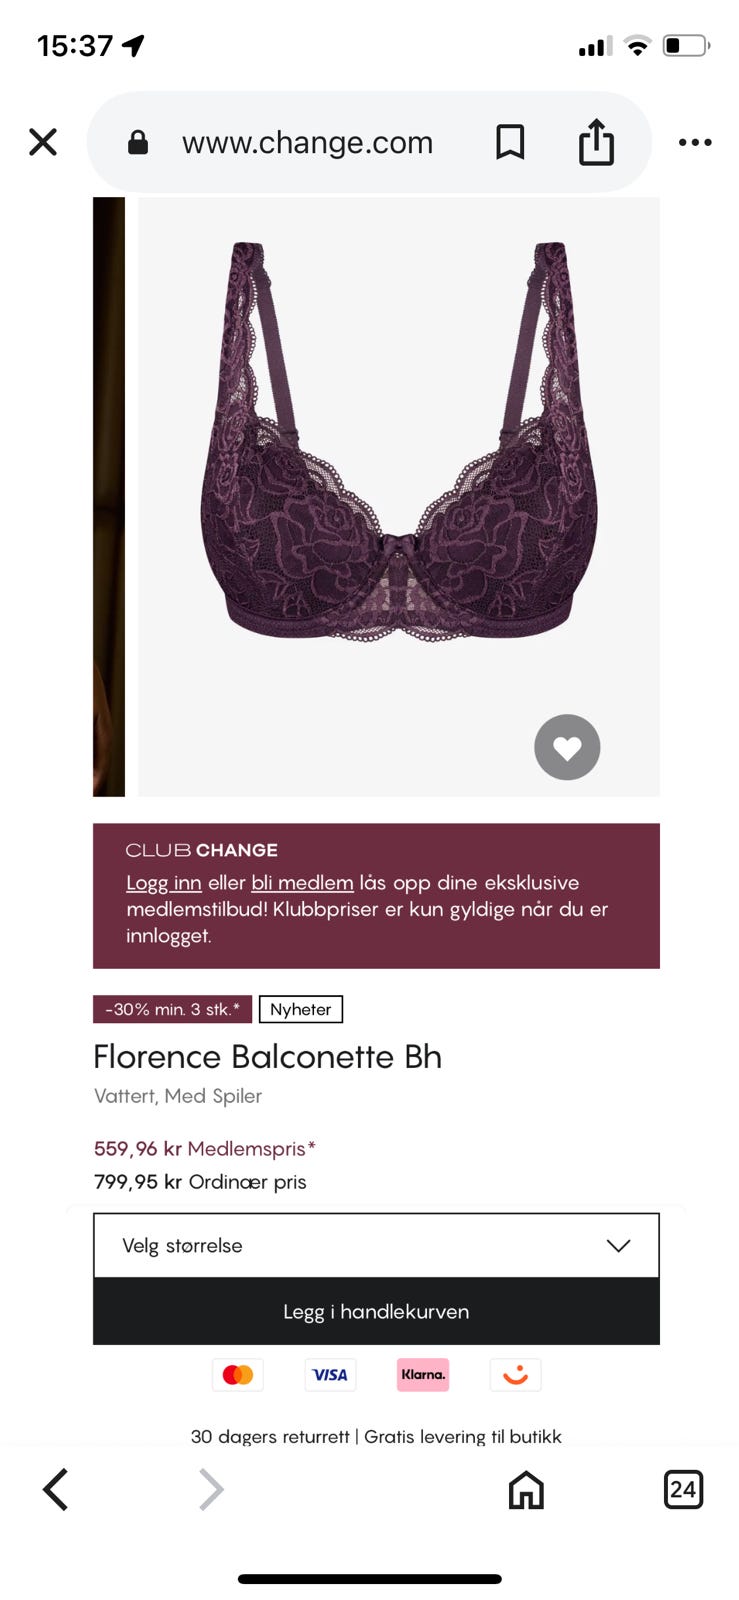Add to cart with Legg i handlekurven
The image size is (739, 1600).
pos(376,1311)
